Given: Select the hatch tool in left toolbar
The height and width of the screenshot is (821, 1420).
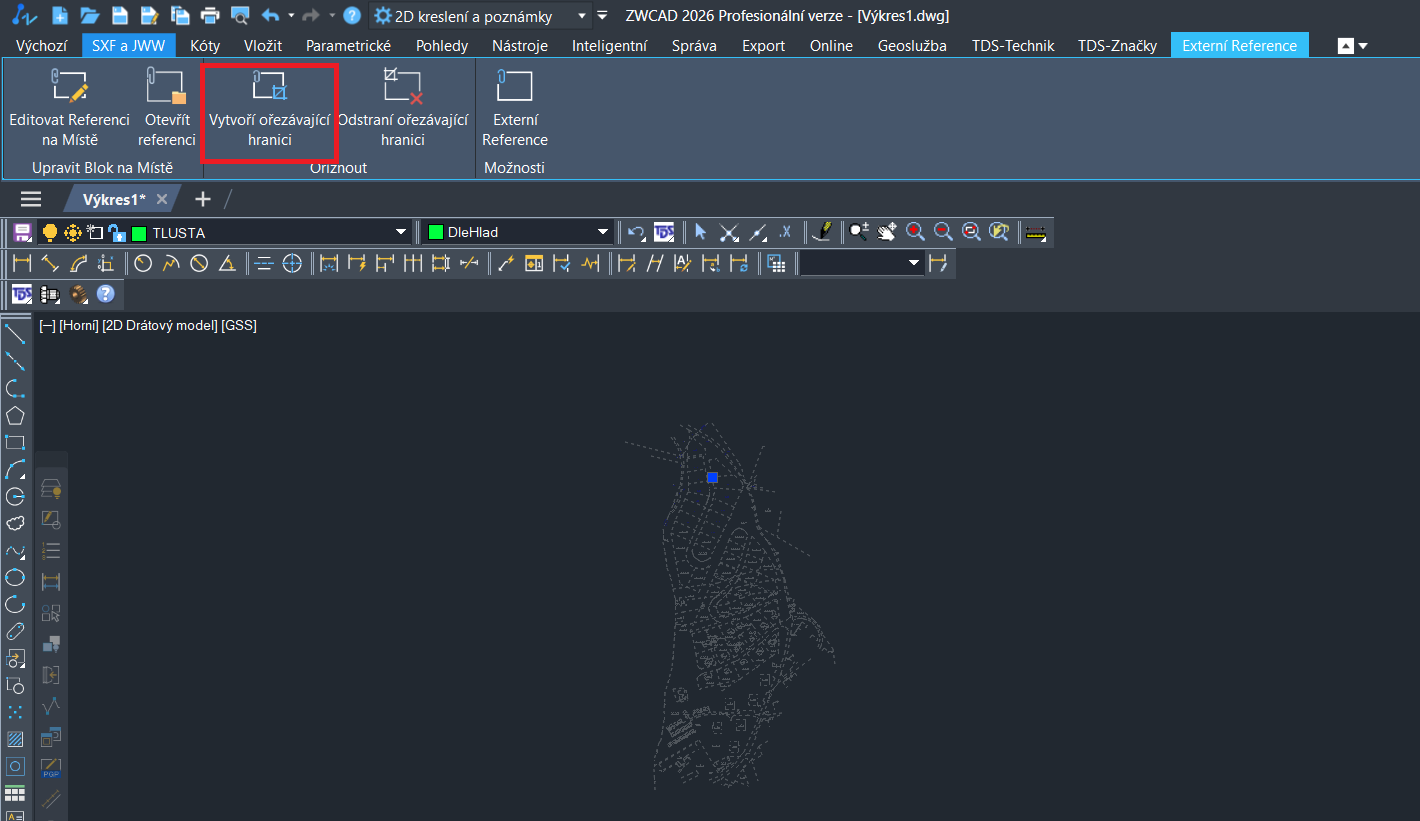Looking at the screenshot, I should 15,739.
